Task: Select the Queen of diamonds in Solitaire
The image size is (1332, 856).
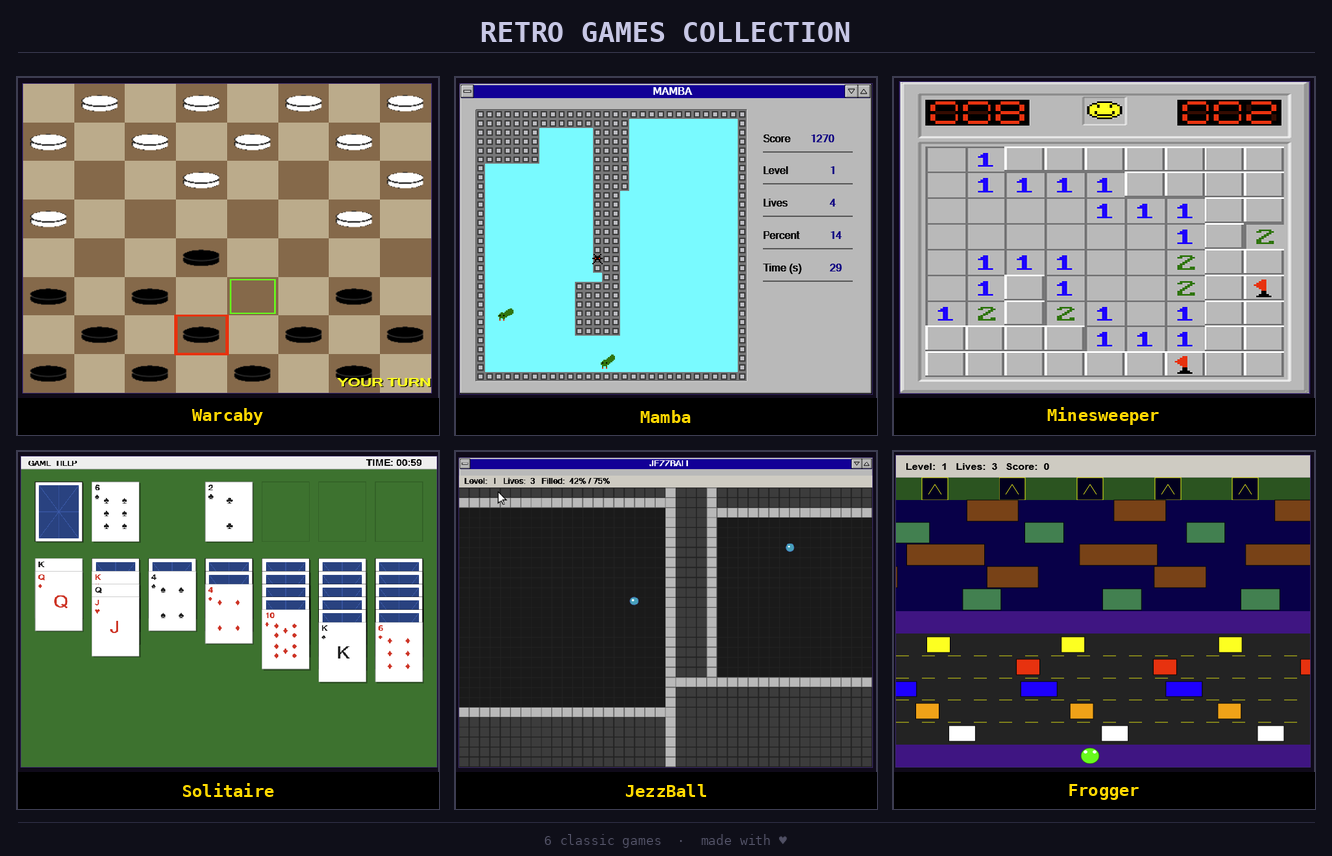Action: [x=59, y=601]
